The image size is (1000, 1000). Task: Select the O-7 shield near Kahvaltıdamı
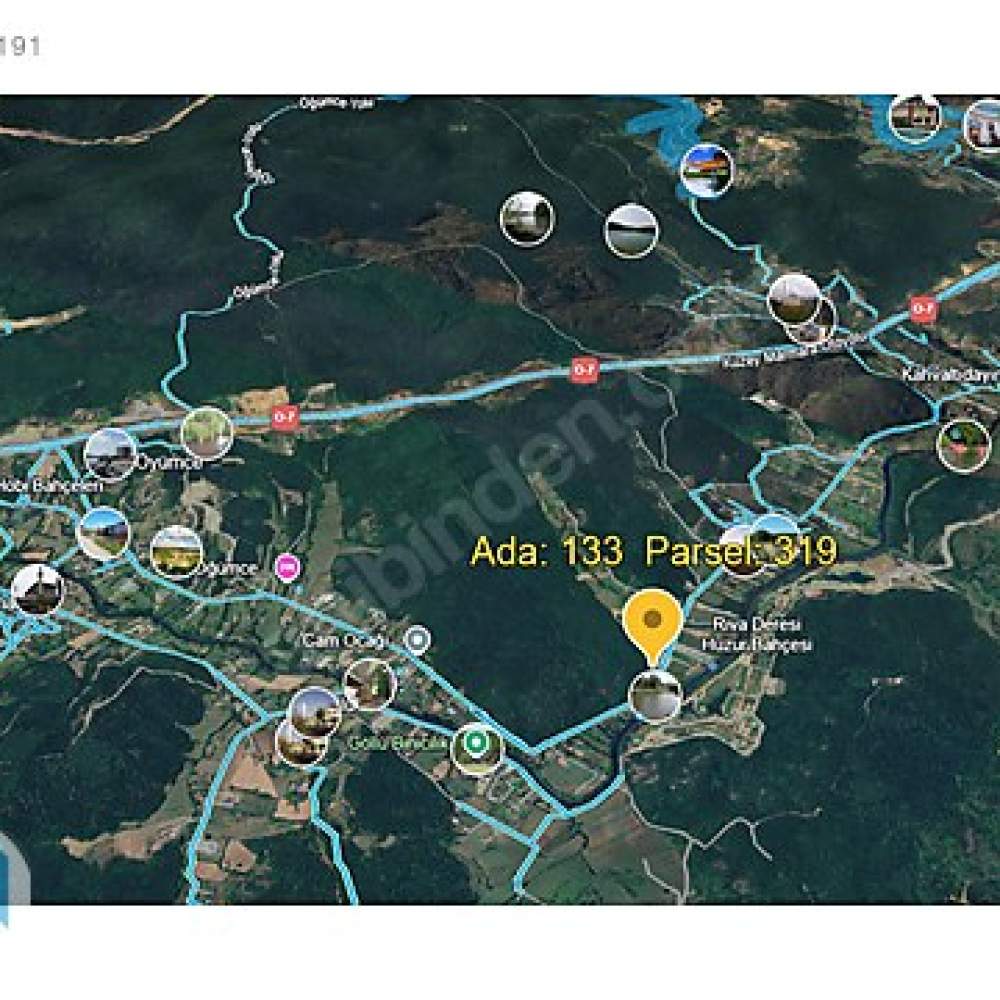pyautogui.click(x=922, y=309)
